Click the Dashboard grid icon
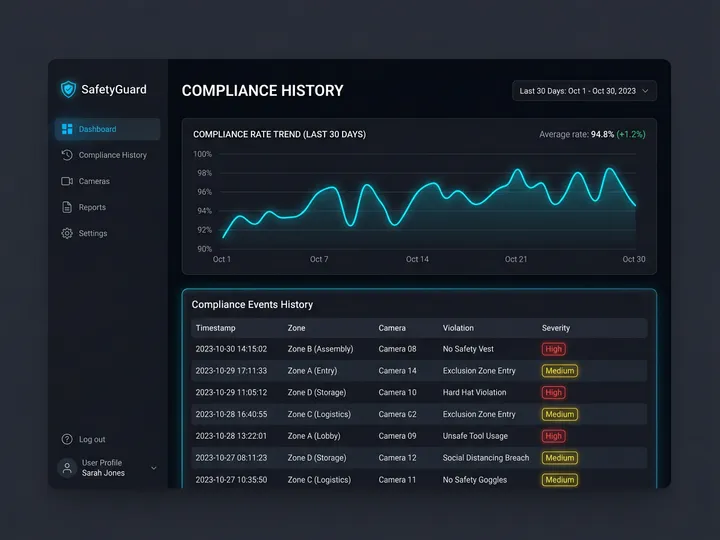This screenshot has height=540, width=720. [x=67, y=129]
